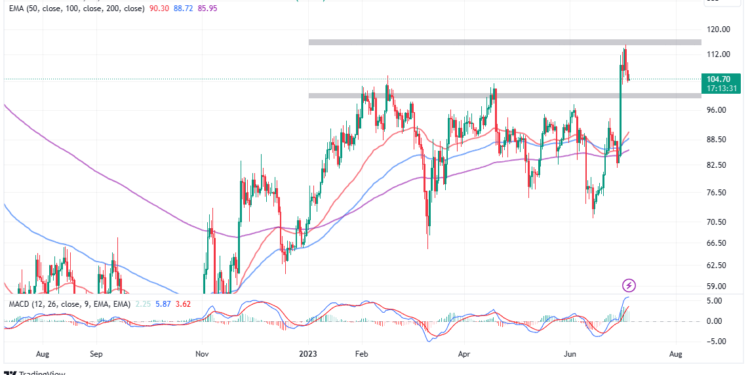The height and width of the screenshot is (375, 750).
Task: Click the 112.00 price axis label
Action: coord(719,55)
